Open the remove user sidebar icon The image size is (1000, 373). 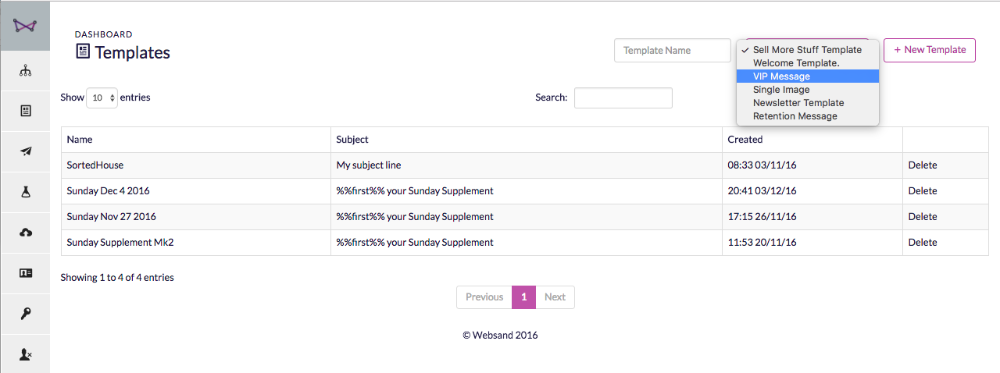(x=25, y=353)
